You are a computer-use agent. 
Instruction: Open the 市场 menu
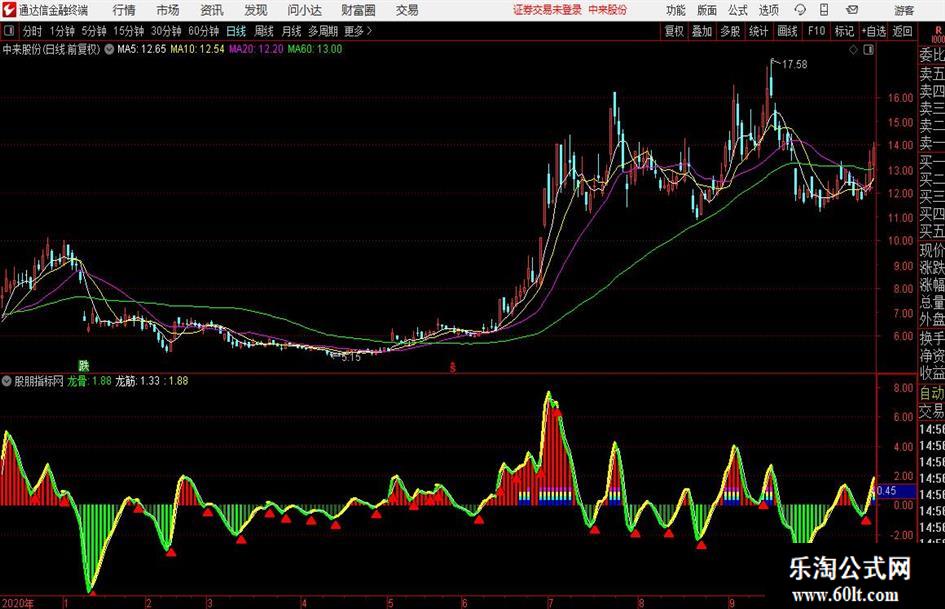pos(168,10)
